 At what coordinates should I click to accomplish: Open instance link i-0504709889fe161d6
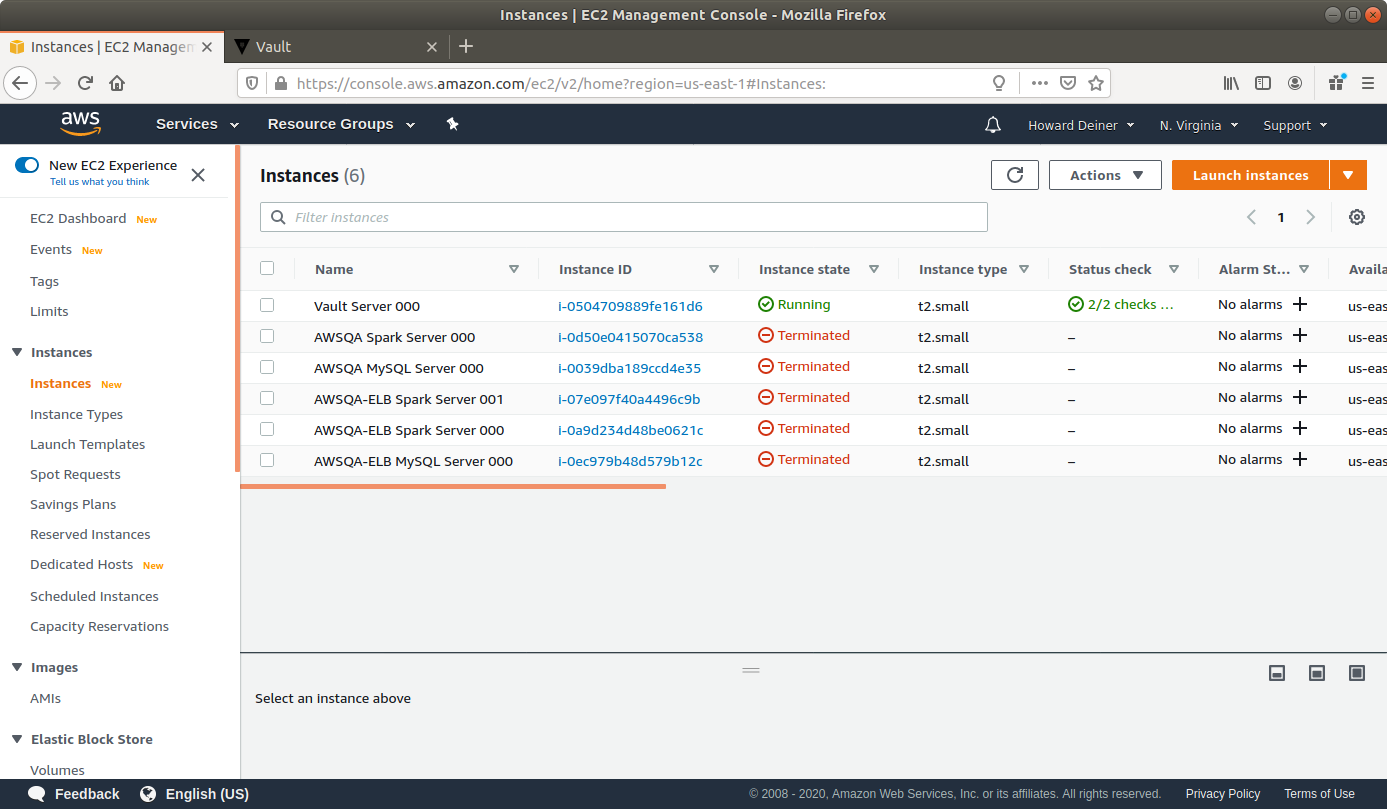click(630, 306)
